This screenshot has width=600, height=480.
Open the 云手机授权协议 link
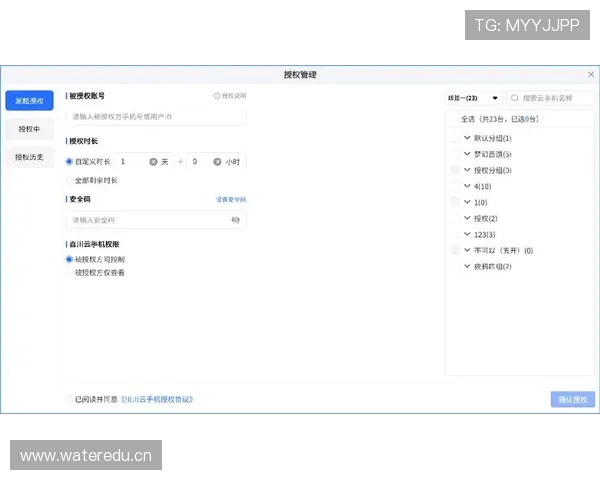click(157, 399)
